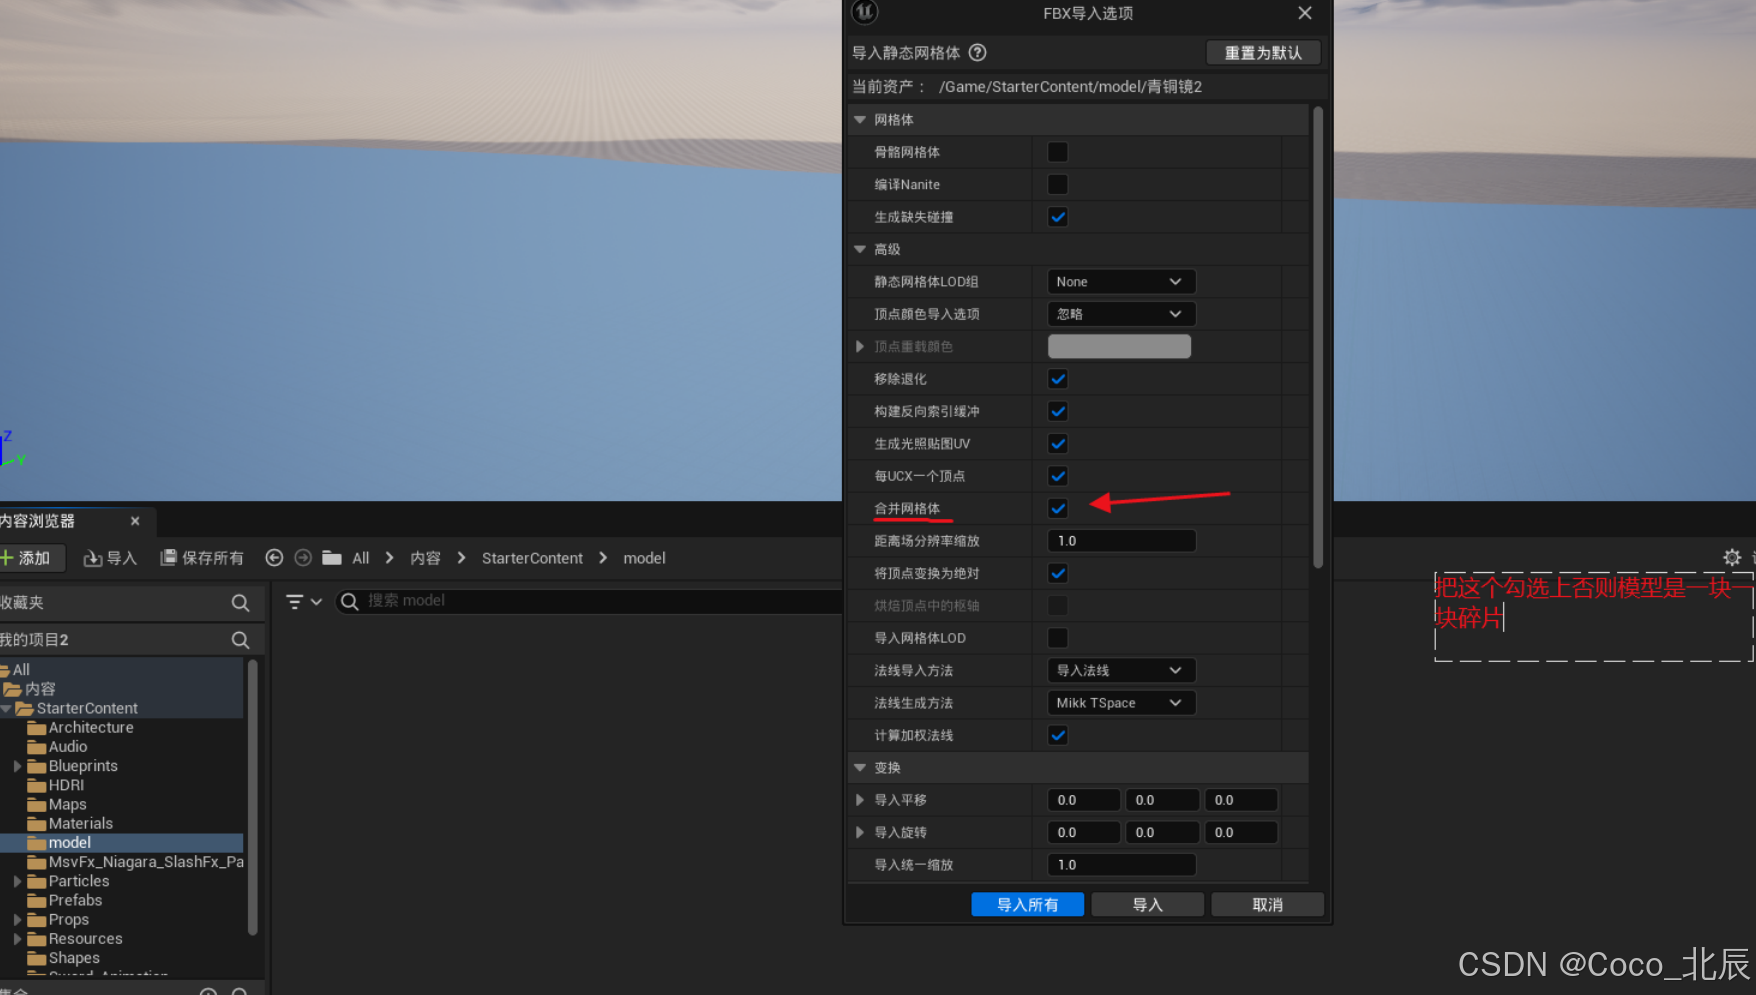Open 顶点颜色导入选项 dropdown
The width and height of the screenshot is (1756, 995).
(x=1121, y=314)
